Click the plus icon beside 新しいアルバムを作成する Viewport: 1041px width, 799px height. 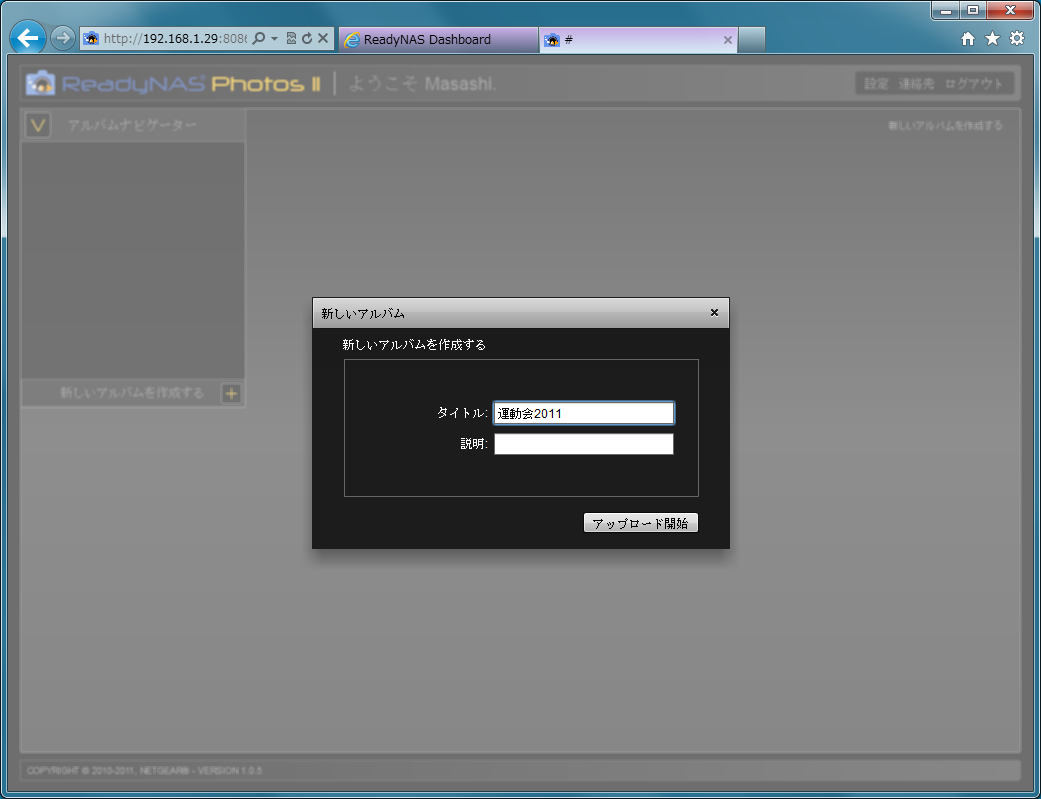(231, 393)
